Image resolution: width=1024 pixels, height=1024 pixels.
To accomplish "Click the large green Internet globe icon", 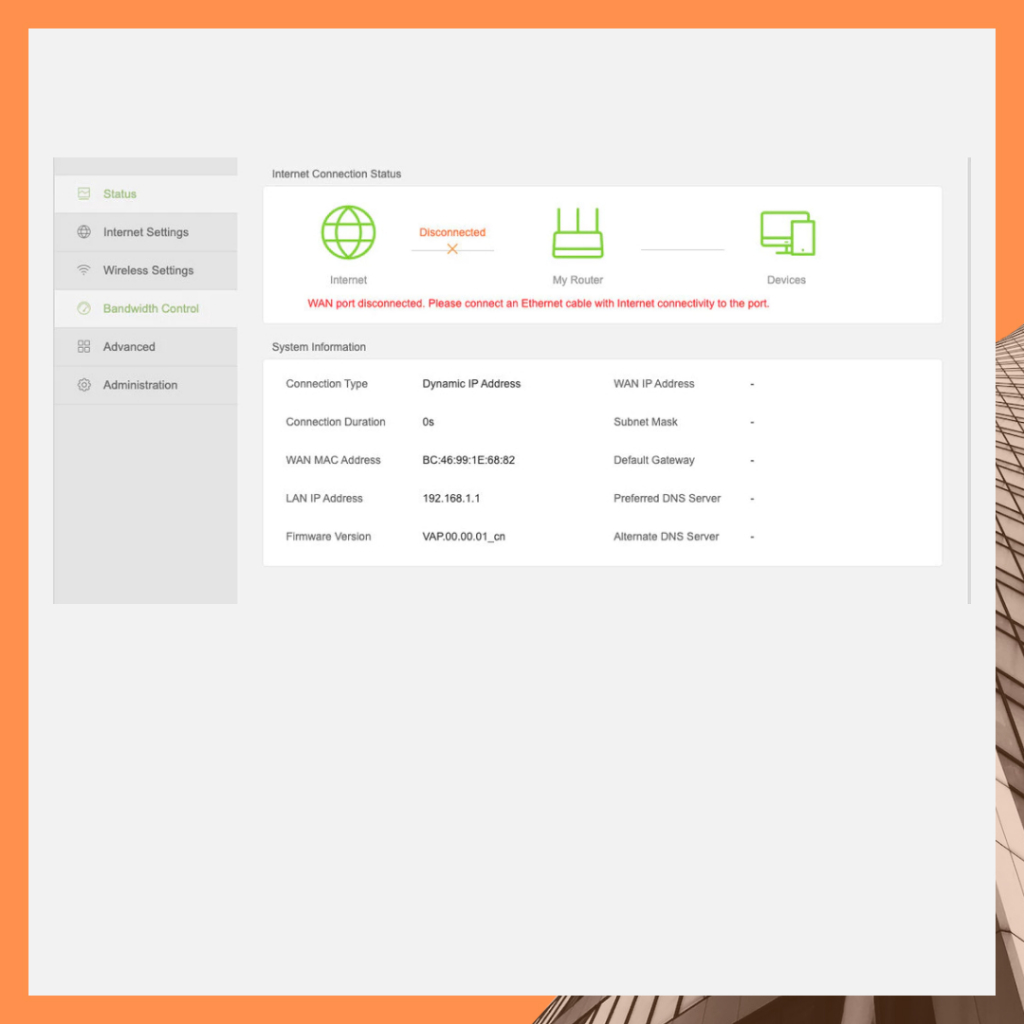I will (348, 233).
